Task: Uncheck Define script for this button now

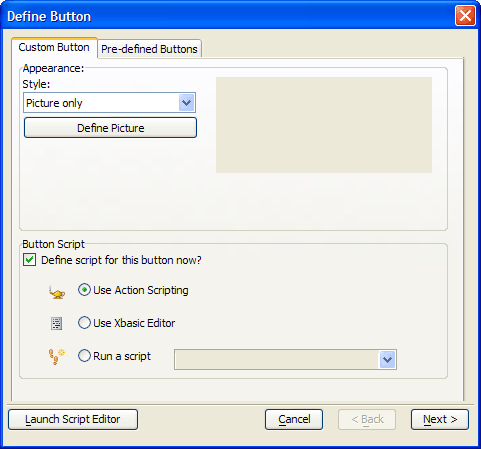Action: click(30, 260)
